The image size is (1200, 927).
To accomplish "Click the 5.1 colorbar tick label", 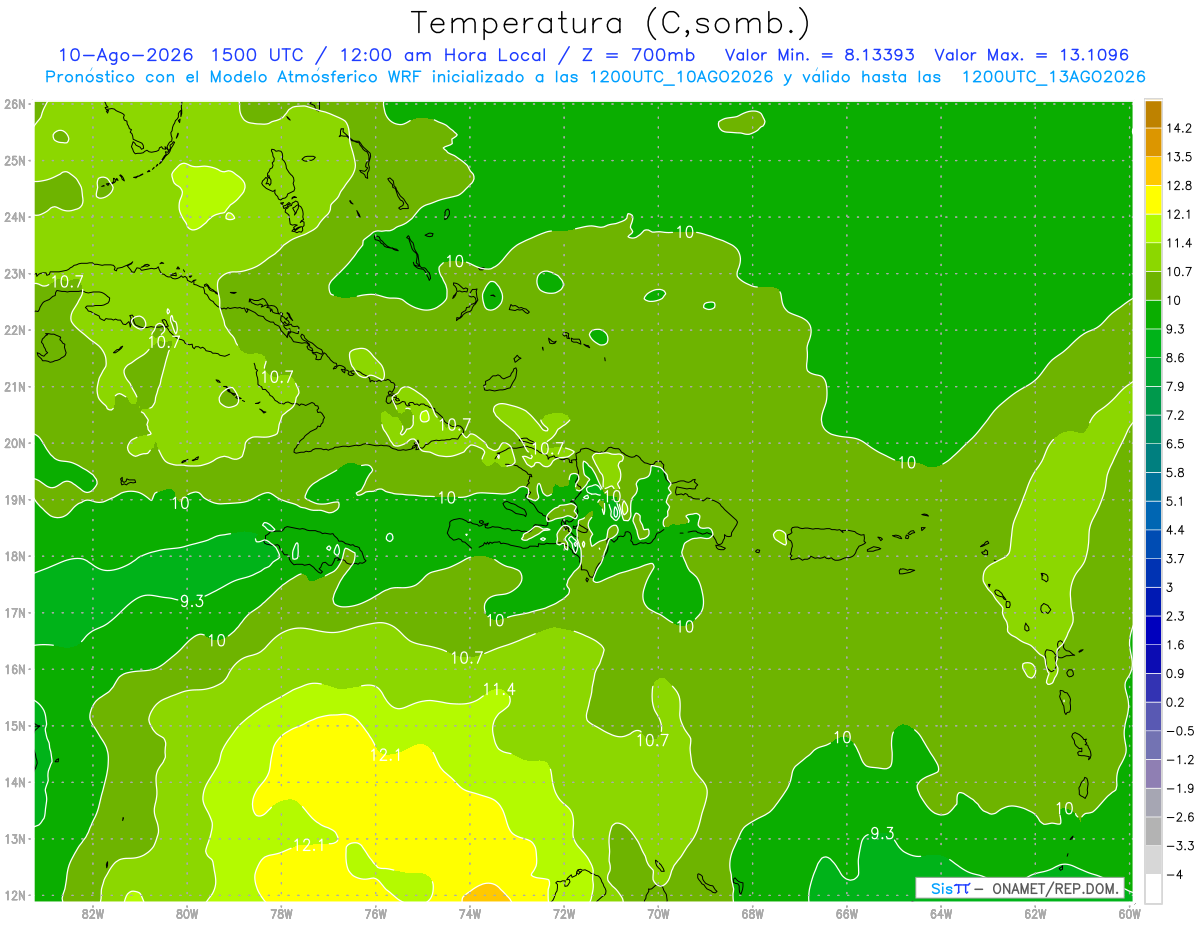I will click(1176, 501).
